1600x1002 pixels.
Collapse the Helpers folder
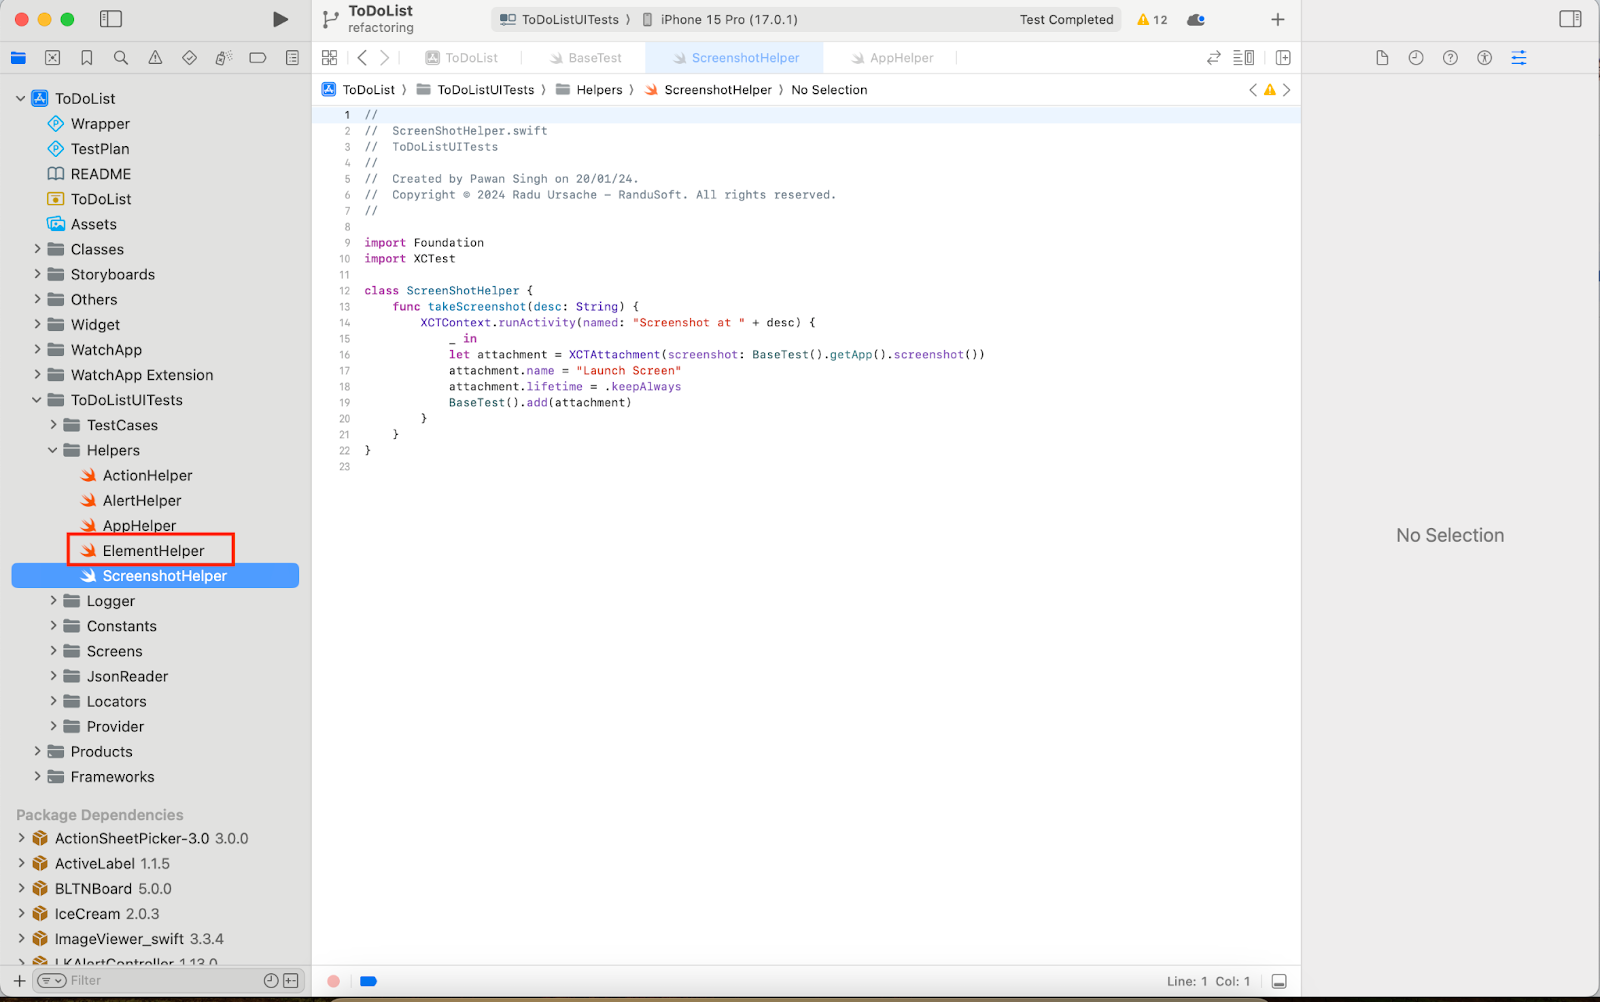pos(53,450)
